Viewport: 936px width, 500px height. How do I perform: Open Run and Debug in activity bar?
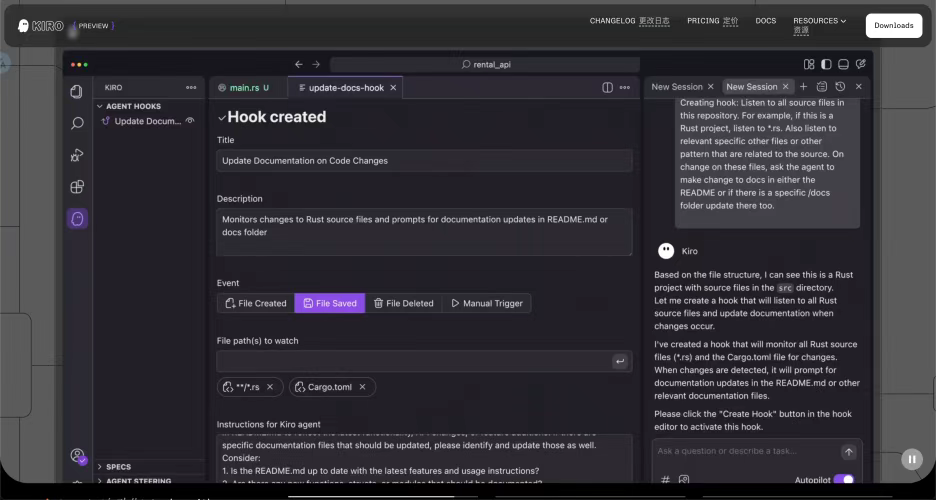point(77,155)
